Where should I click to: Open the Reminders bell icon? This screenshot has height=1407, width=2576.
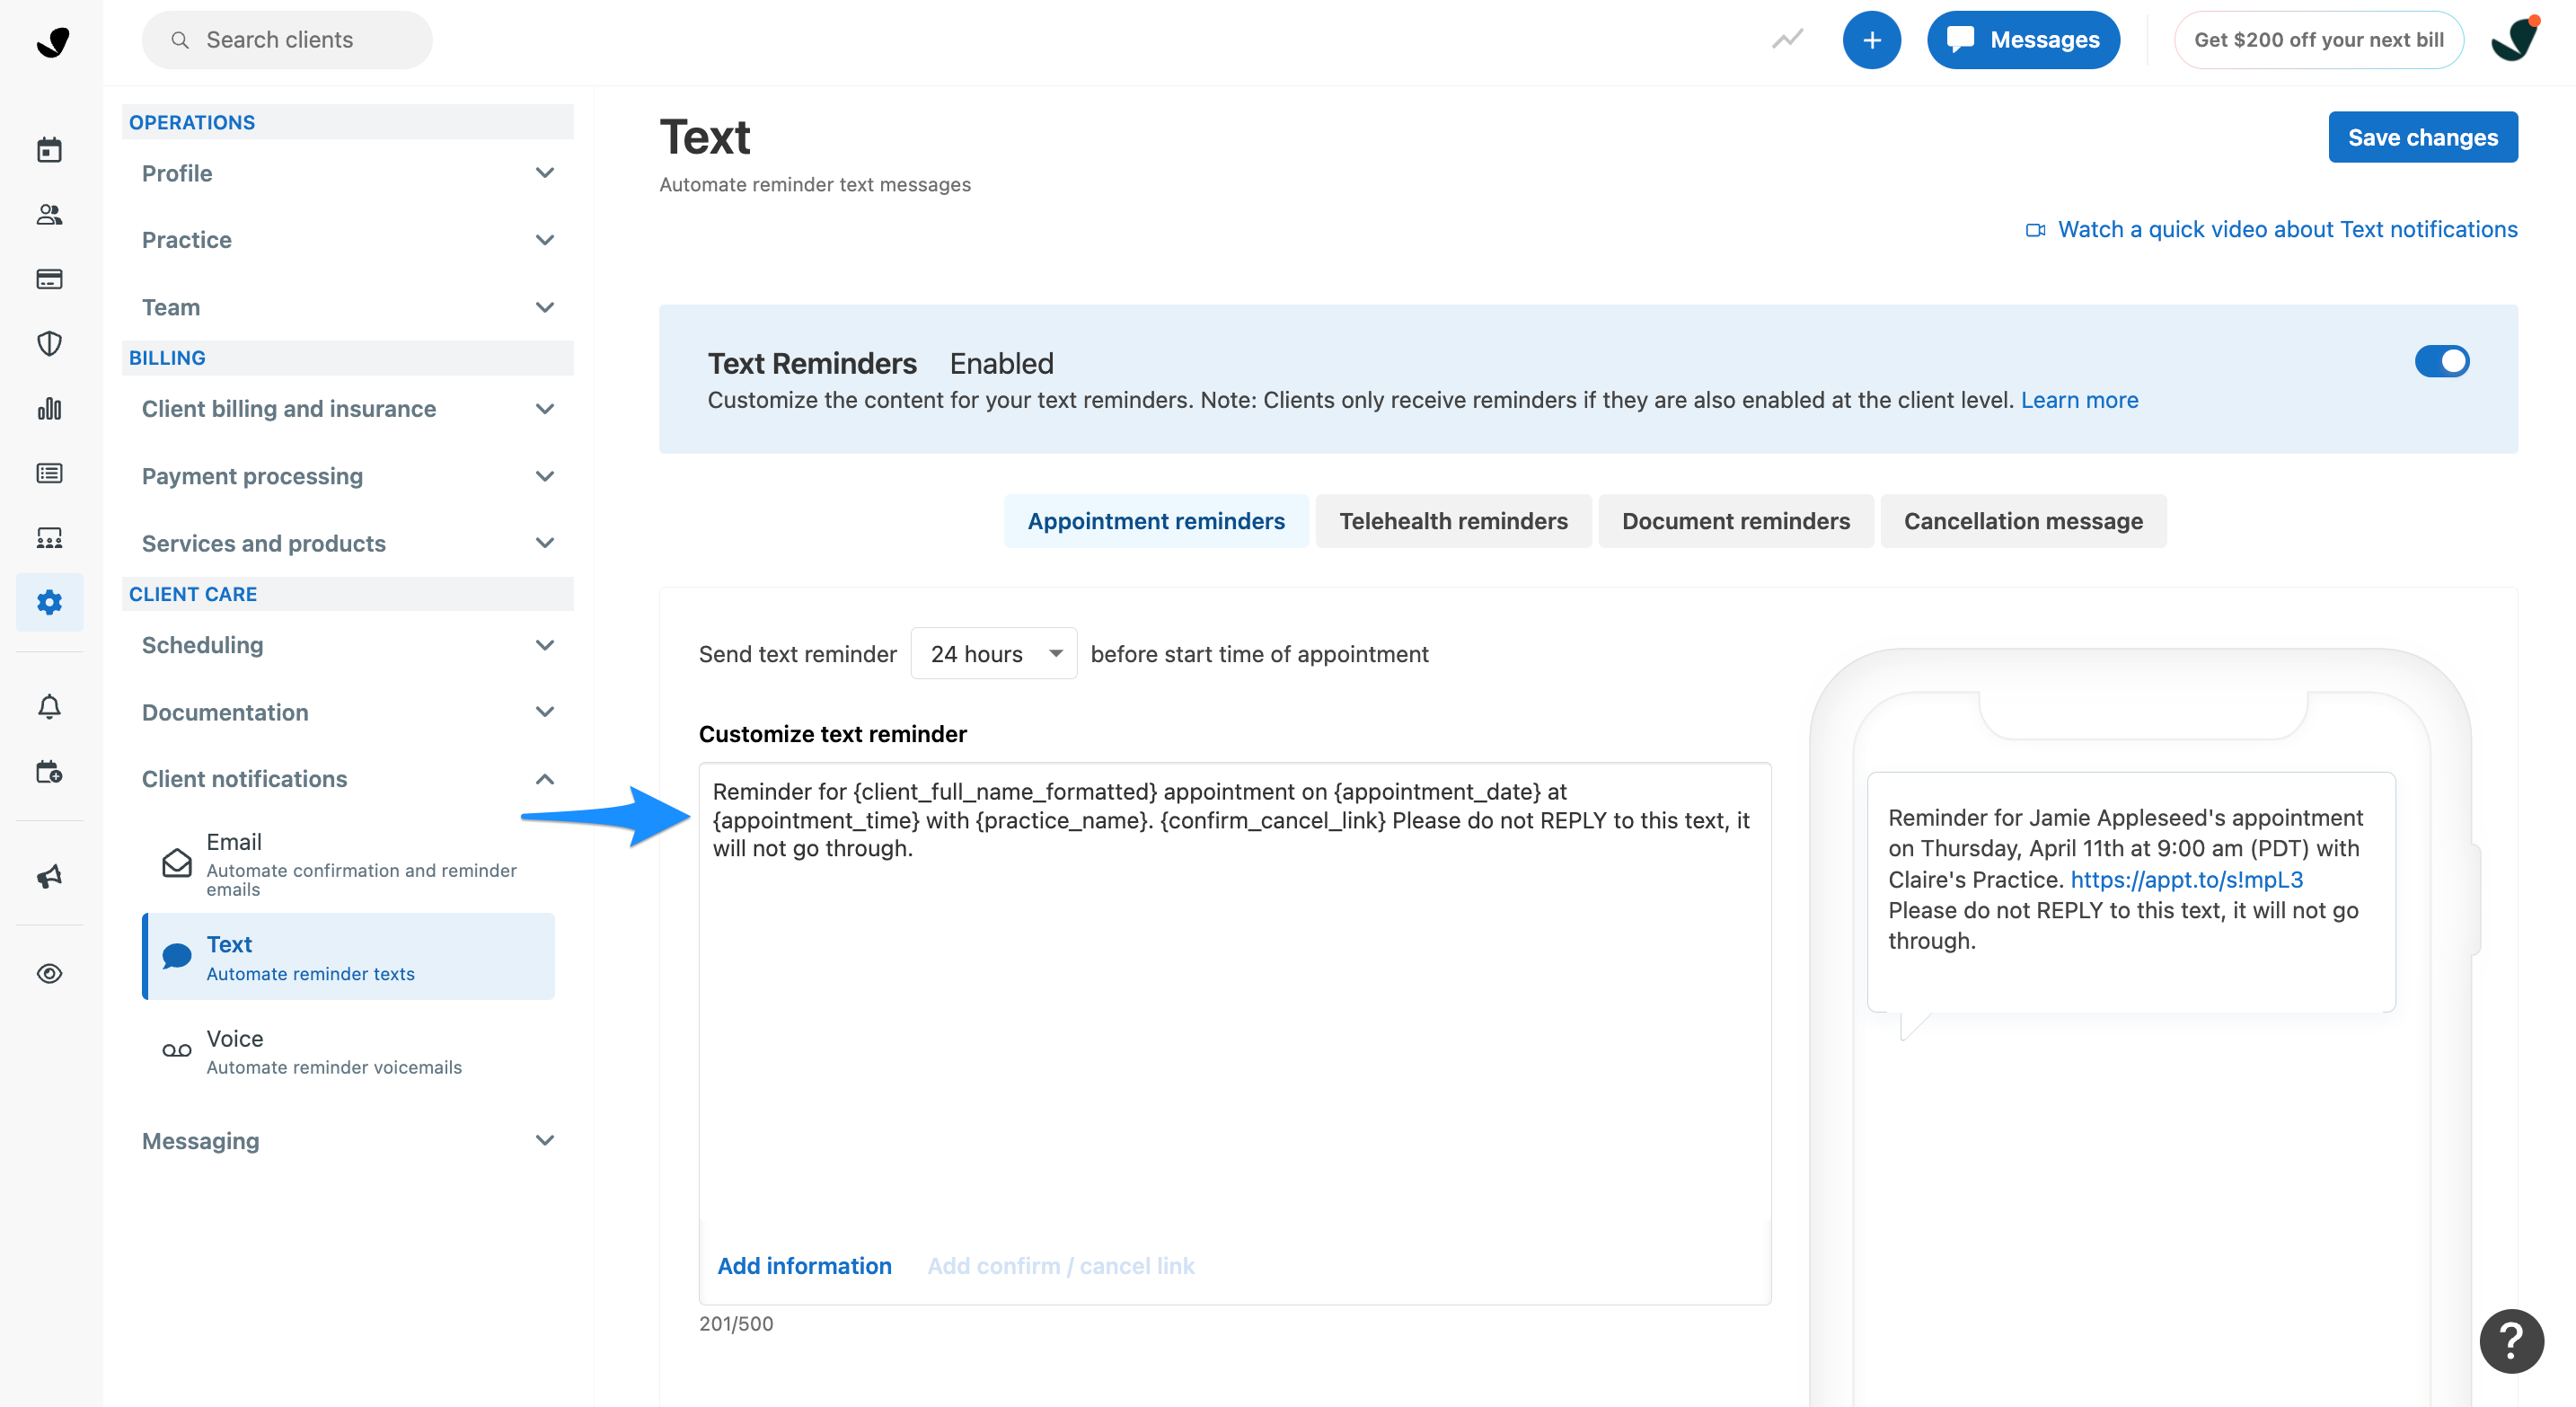[x=49, y=707]
